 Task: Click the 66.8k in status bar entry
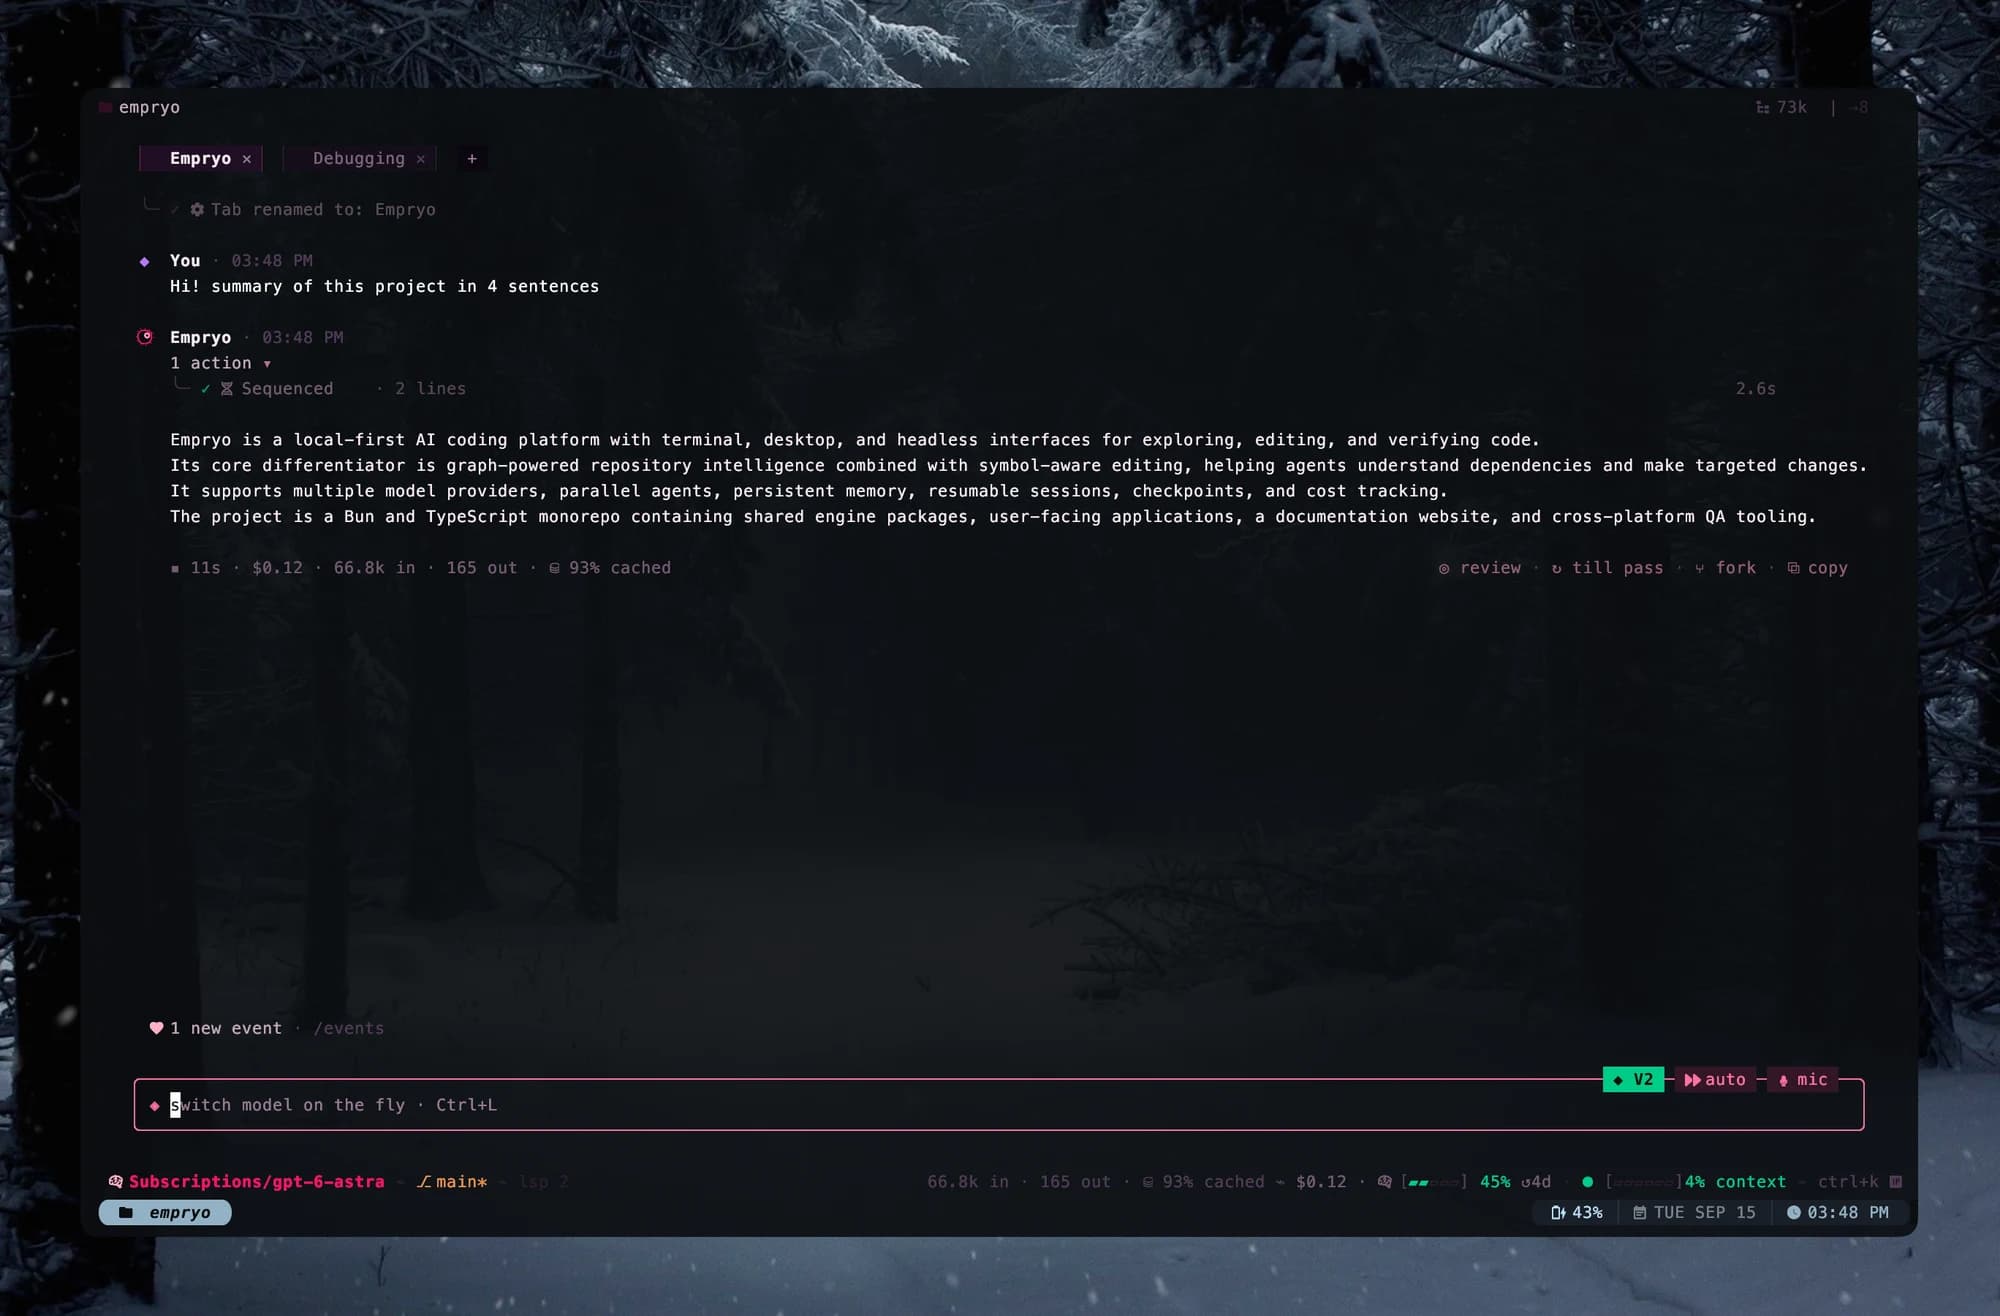(x=968, y=1182)
